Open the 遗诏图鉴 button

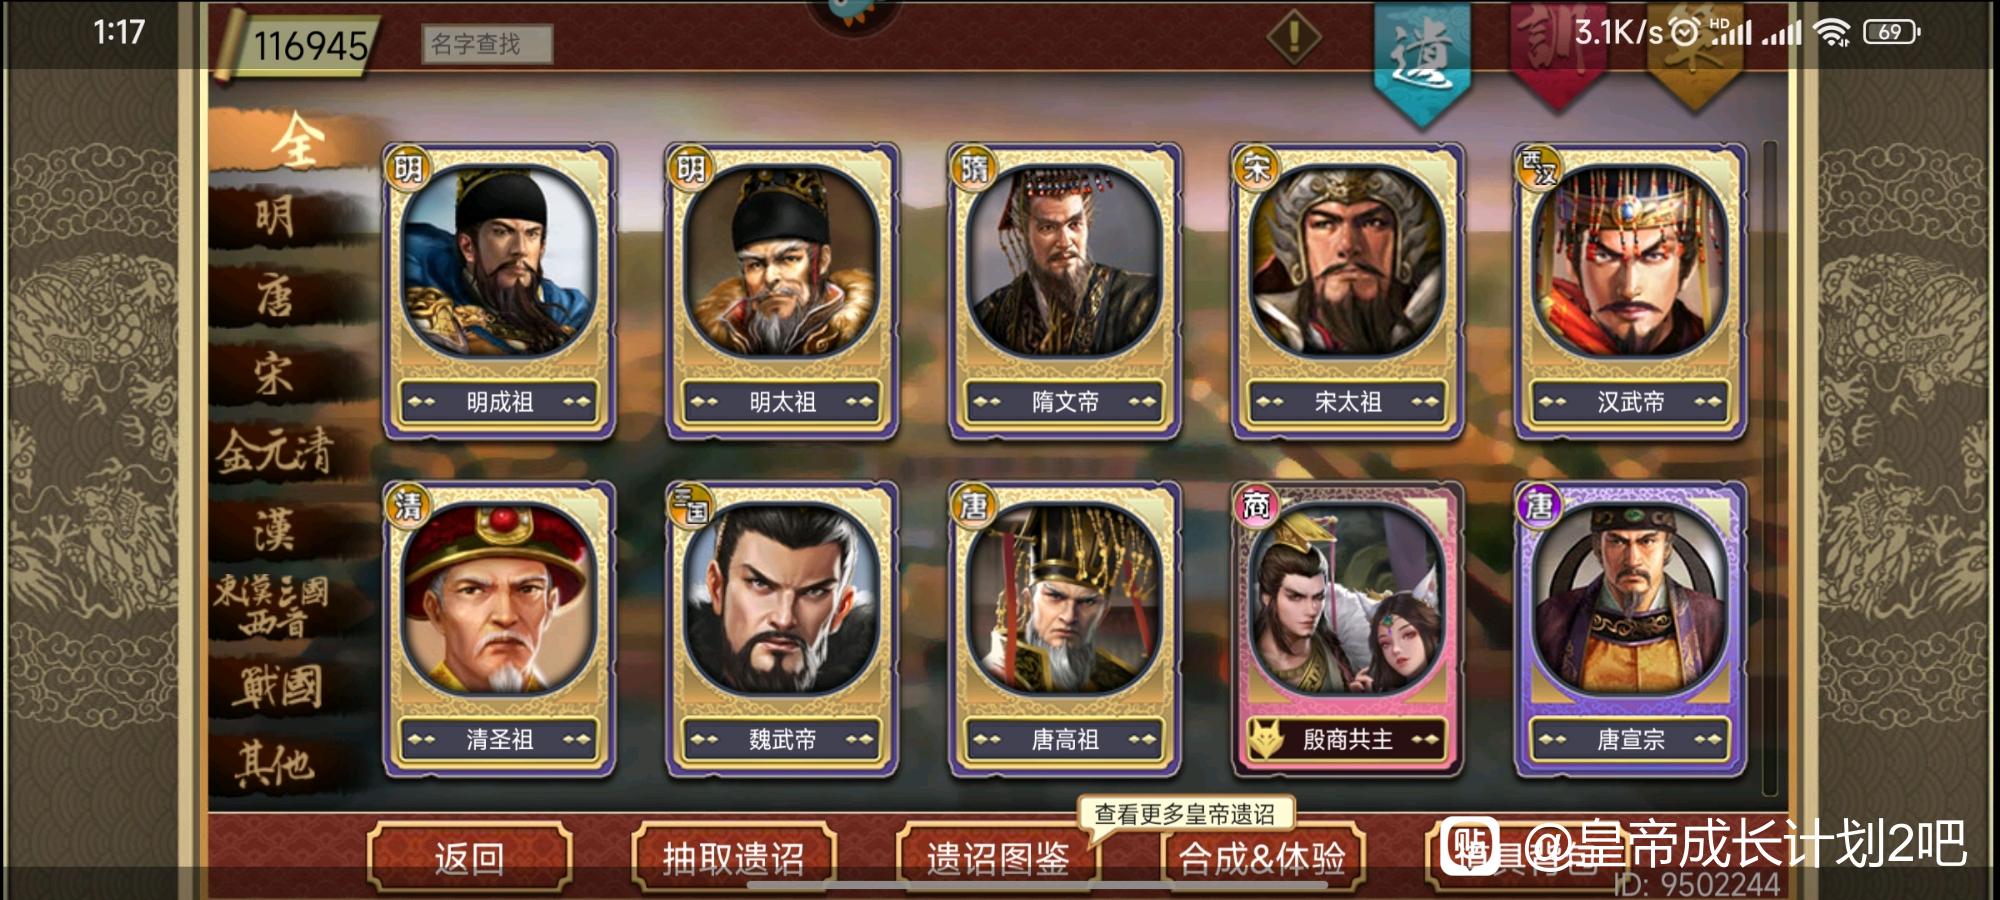pyautogui.click(x=998, y=857)
